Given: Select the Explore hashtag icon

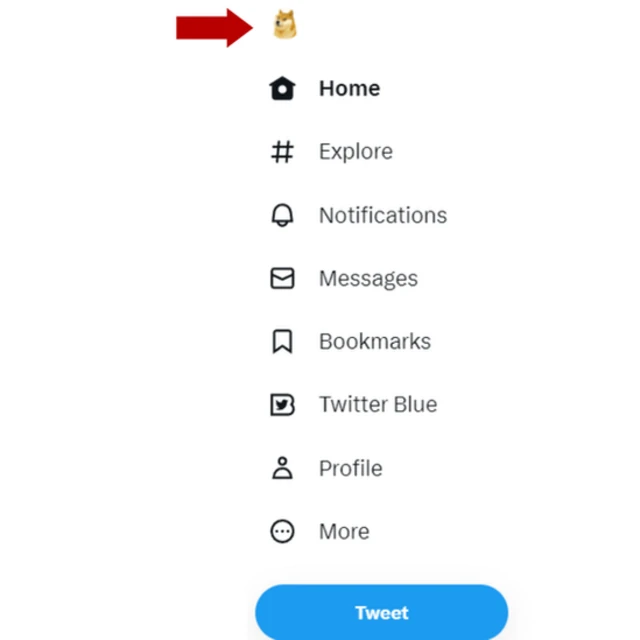Looking at the screenshot, I should 283,152.
